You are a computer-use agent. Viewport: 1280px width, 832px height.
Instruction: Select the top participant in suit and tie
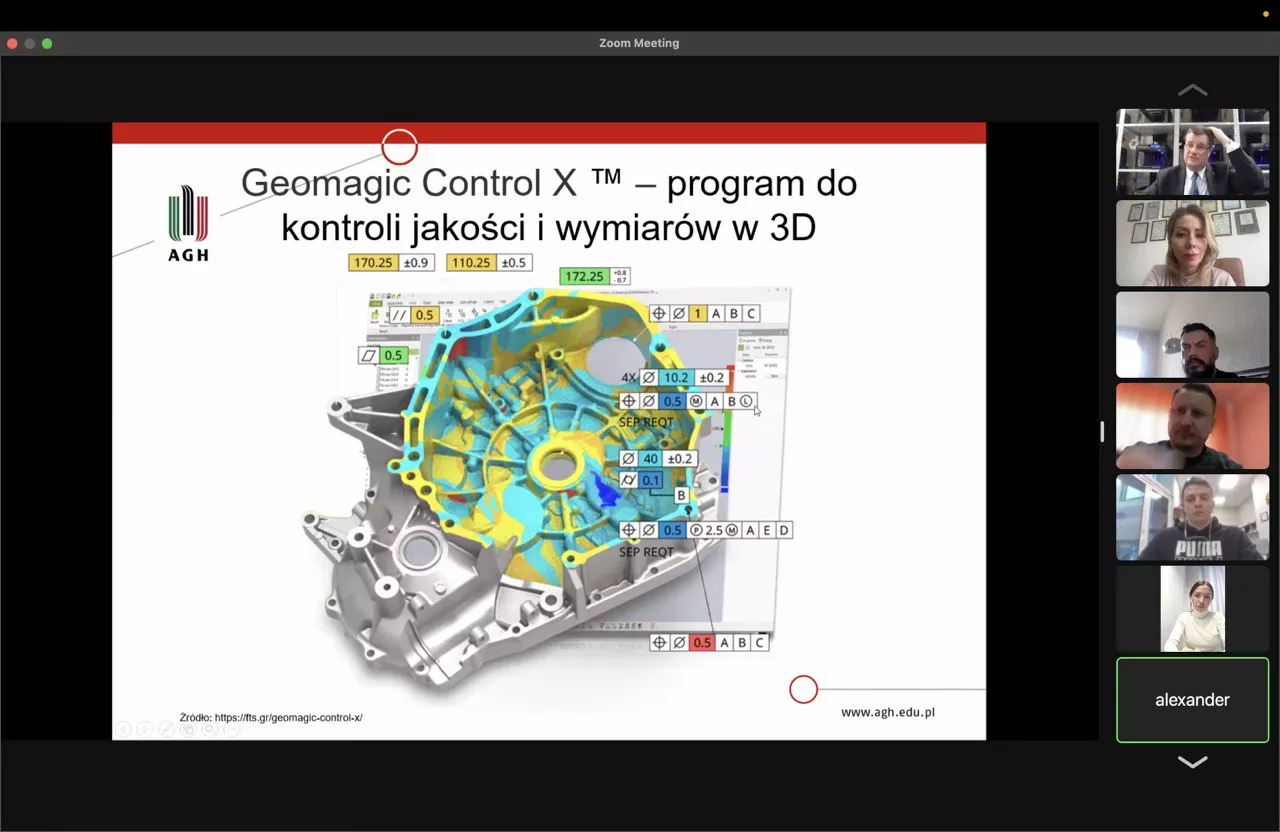pos(1192,152)
